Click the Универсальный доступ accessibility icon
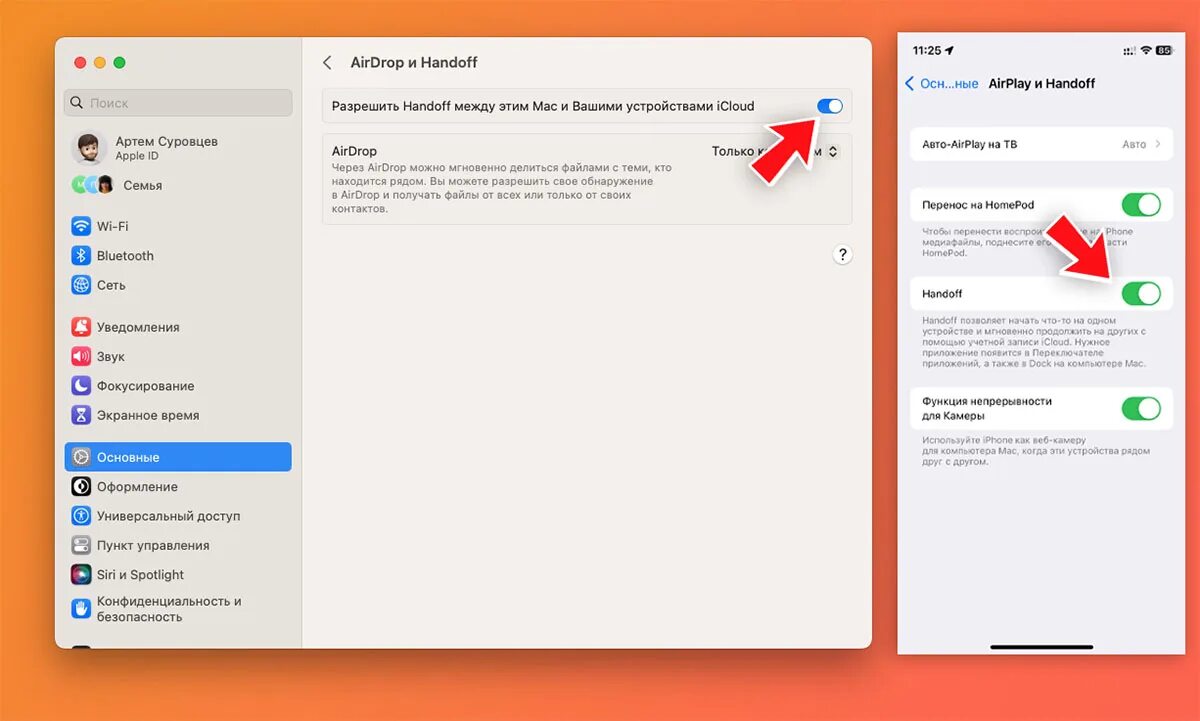This screenshot has width=1200, height=721. tap(81, 516)
